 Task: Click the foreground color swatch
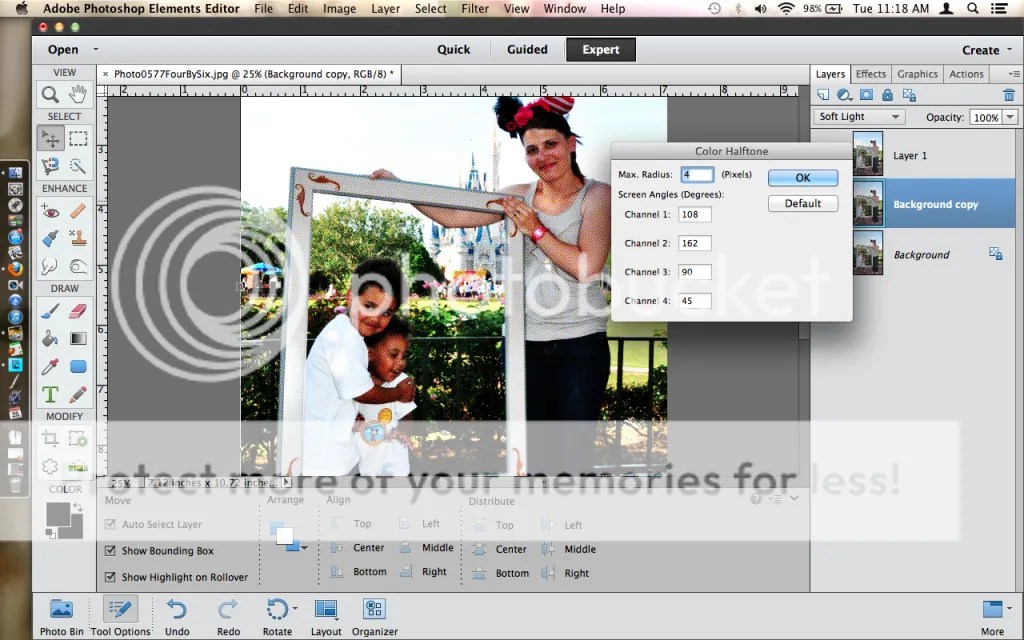58,515
